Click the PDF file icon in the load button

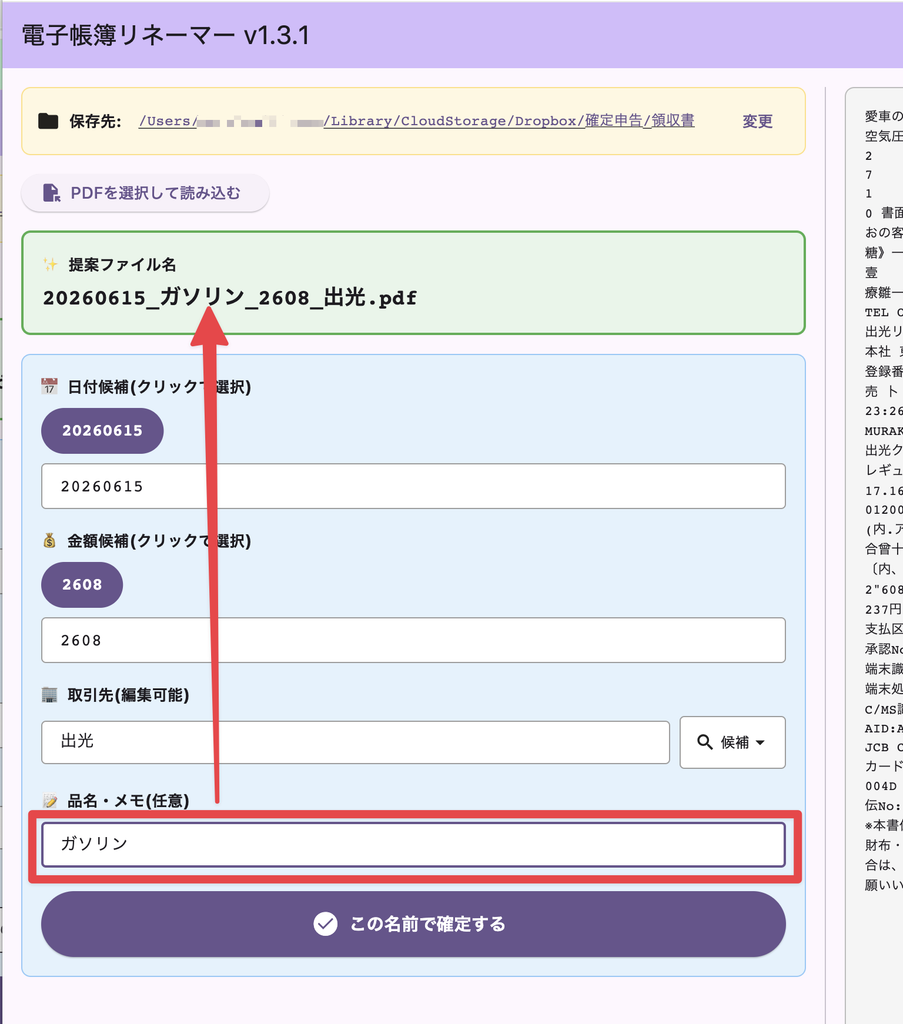[x=51, y=193]
